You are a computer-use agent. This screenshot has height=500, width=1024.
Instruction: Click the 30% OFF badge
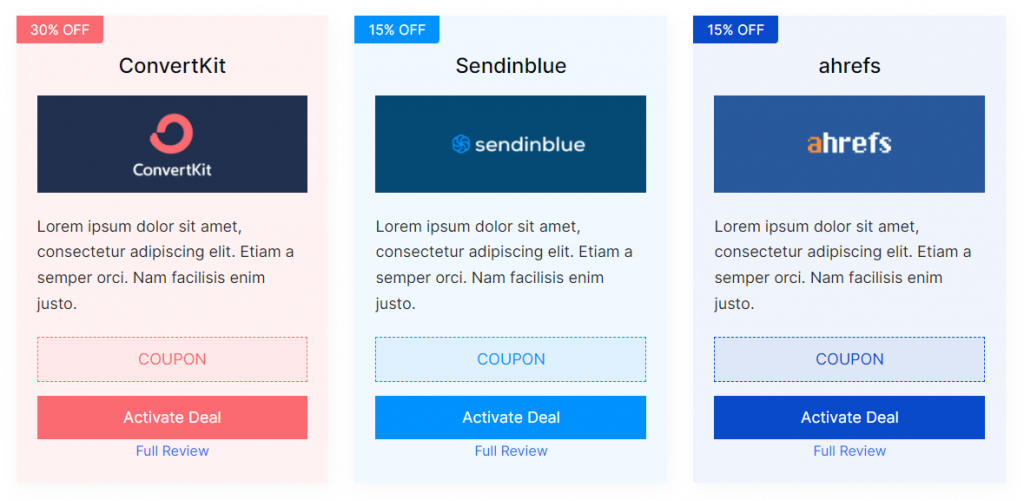59,29
